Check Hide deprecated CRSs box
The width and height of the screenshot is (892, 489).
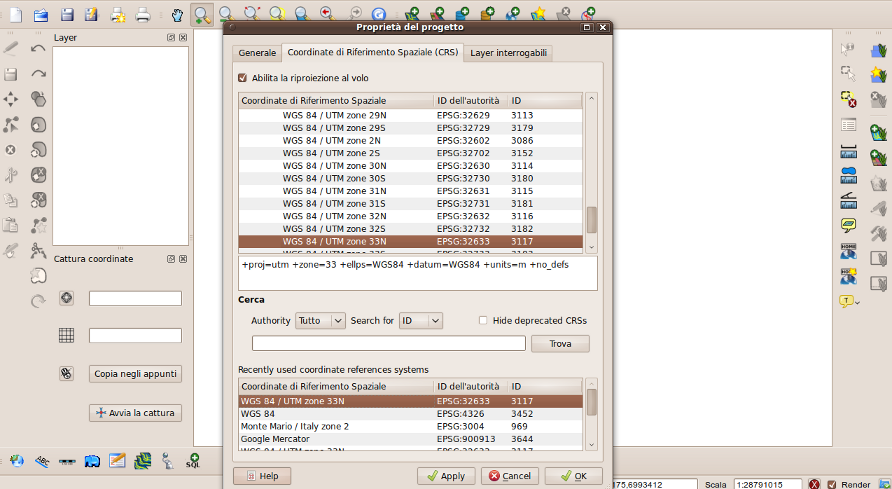(483, 321)
